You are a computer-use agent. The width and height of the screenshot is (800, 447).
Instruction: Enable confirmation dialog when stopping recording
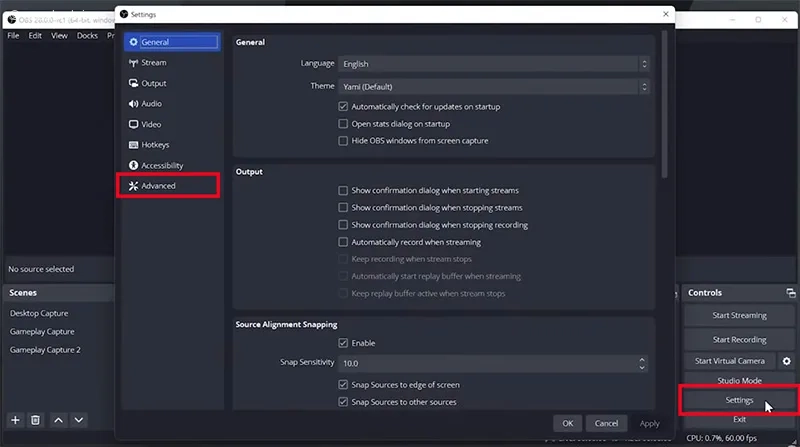pyautogui.click(x=343, y=225)
